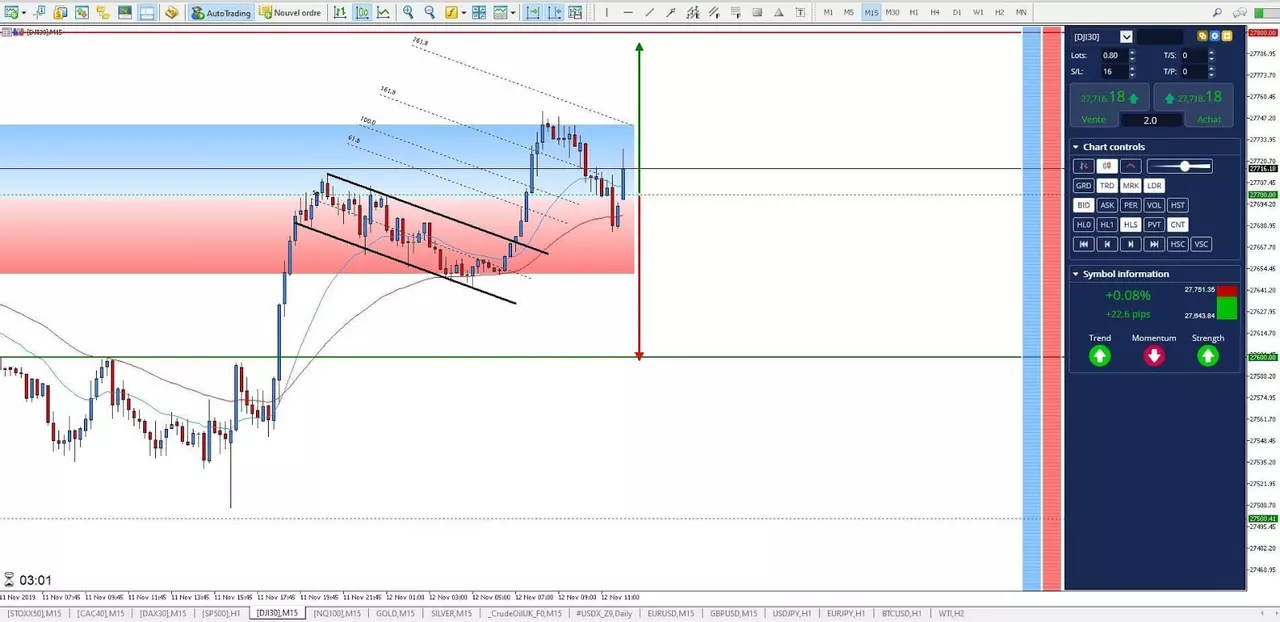Toggle the LDR chart control

(x=1154, y=186)
